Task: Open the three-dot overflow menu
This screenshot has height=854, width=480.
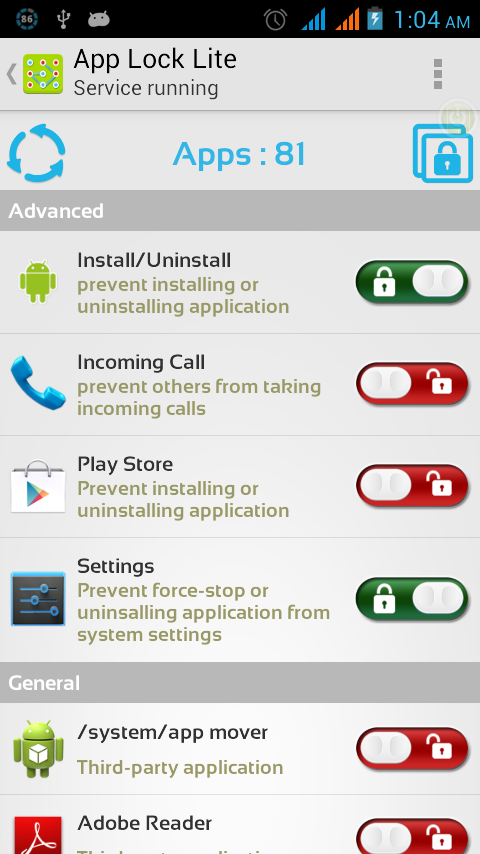Action: 438,74
